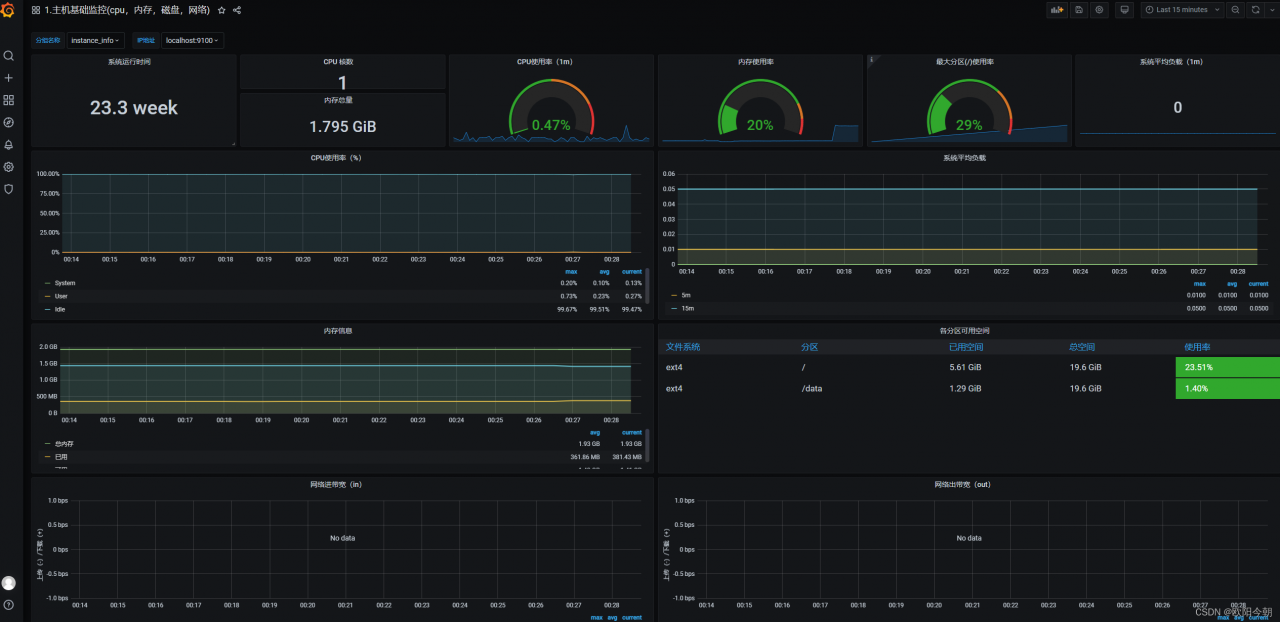The height and width of the screenshot is (622, 1280).
Task: Open the Last 15 minutes time picker
Action: (x=1182, y=10)
